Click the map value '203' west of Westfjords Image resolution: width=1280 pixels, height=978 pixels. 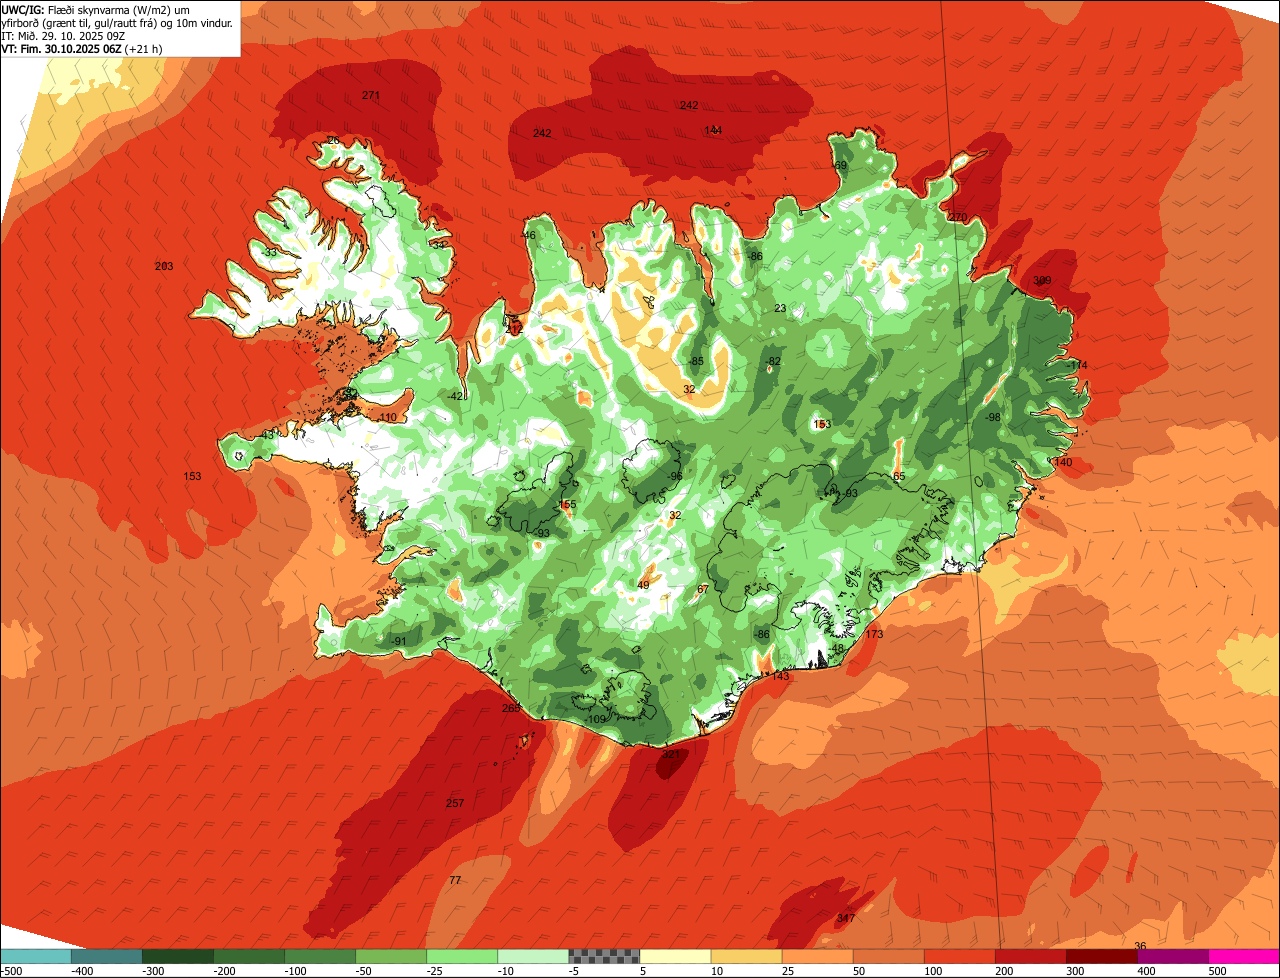[x=164, y=266]
